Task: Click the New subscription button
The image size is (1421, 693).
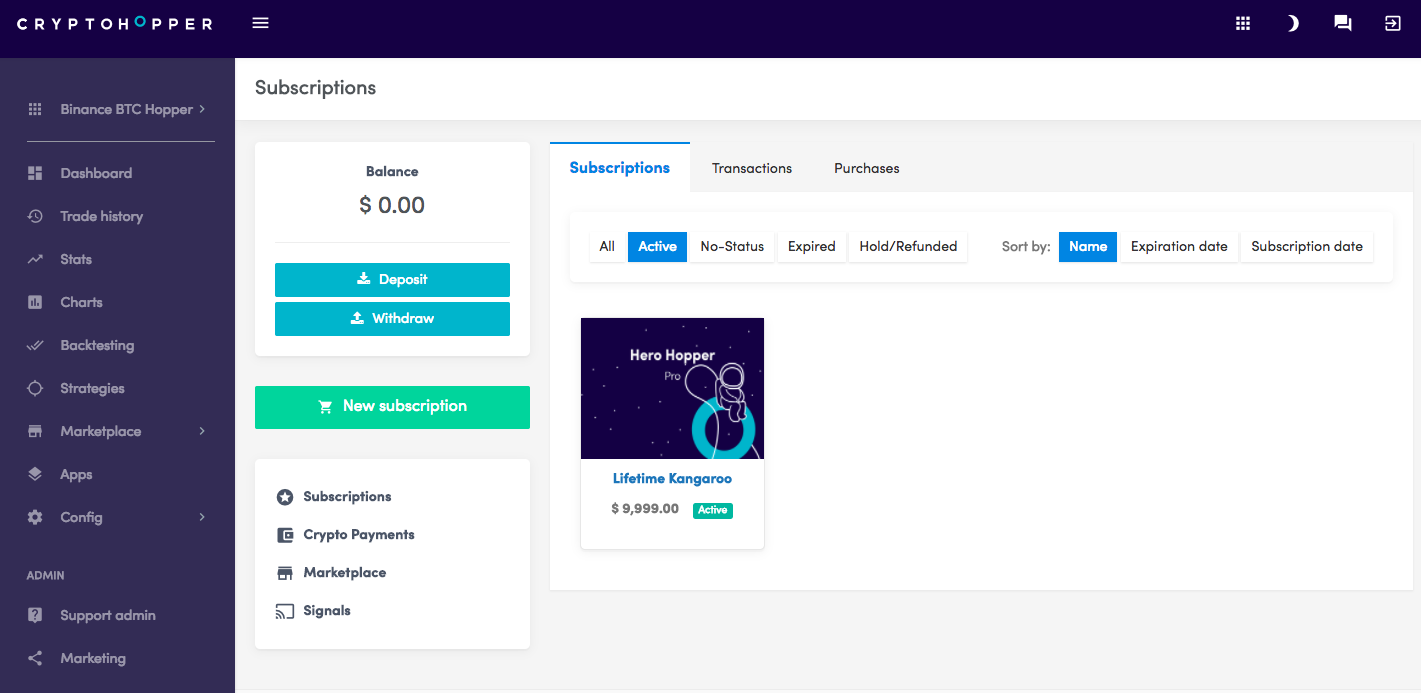Action: click(x=392, y=407)
